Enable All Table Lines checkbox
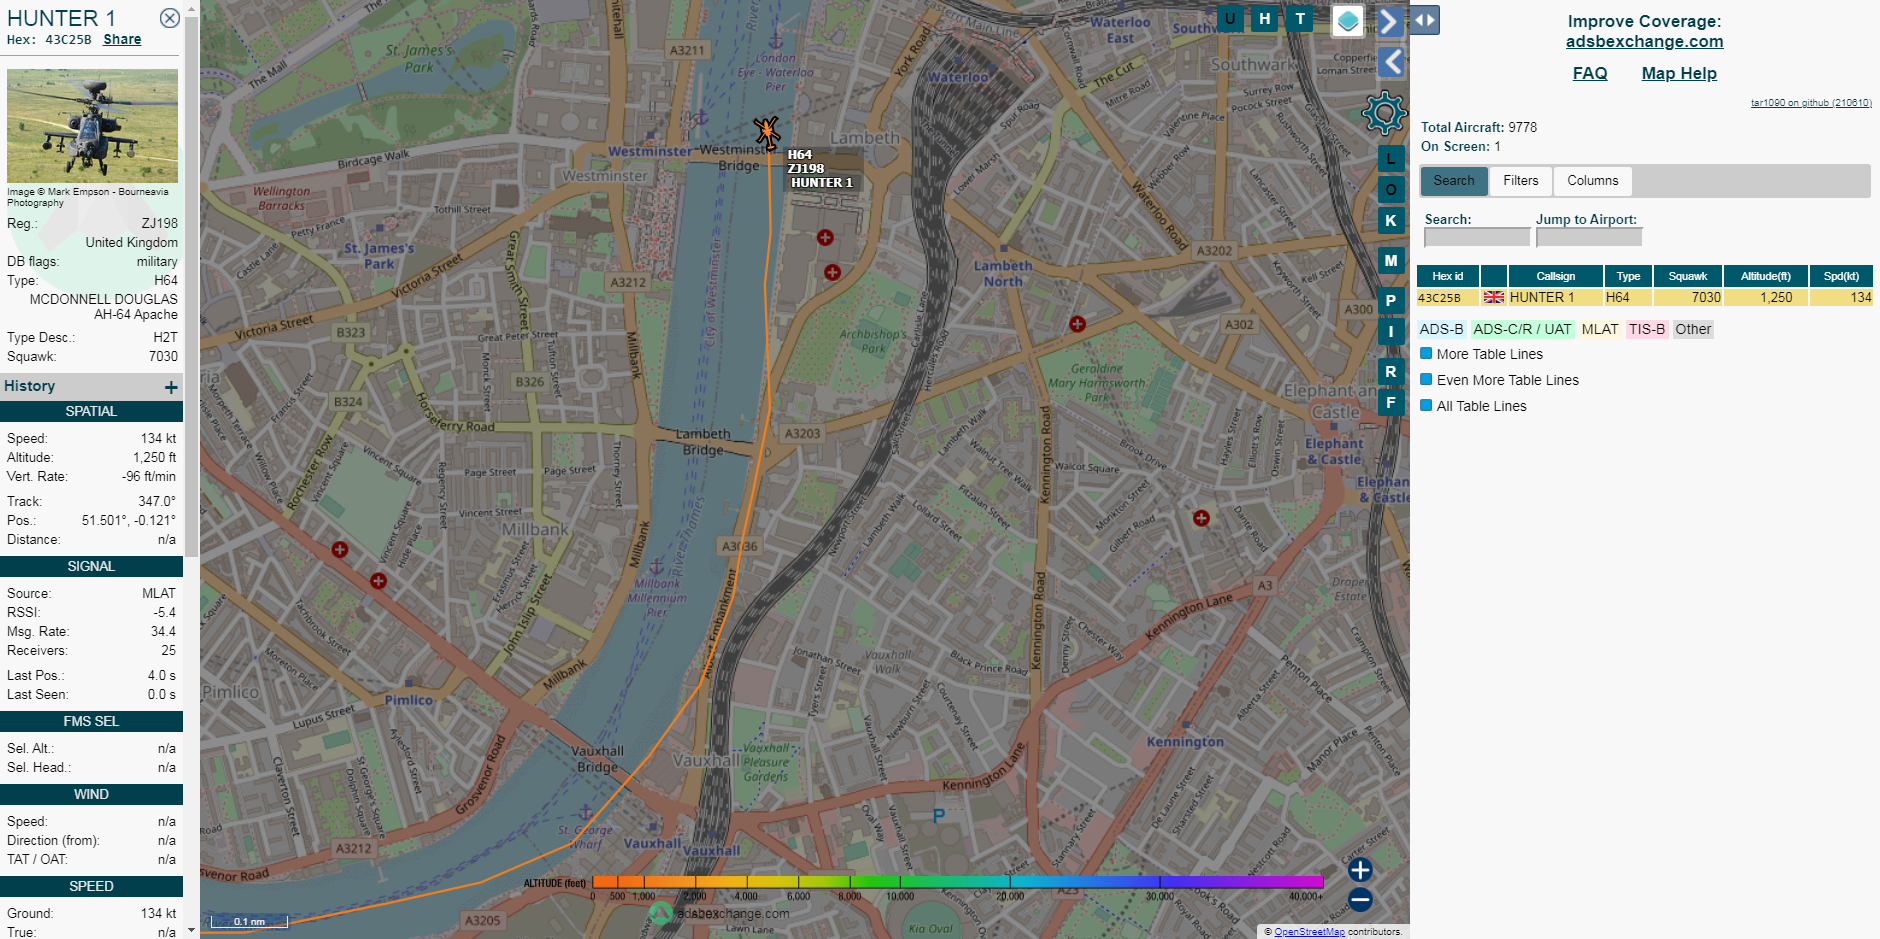Screen dimensions: 1880x939 tap(1427, 405)
